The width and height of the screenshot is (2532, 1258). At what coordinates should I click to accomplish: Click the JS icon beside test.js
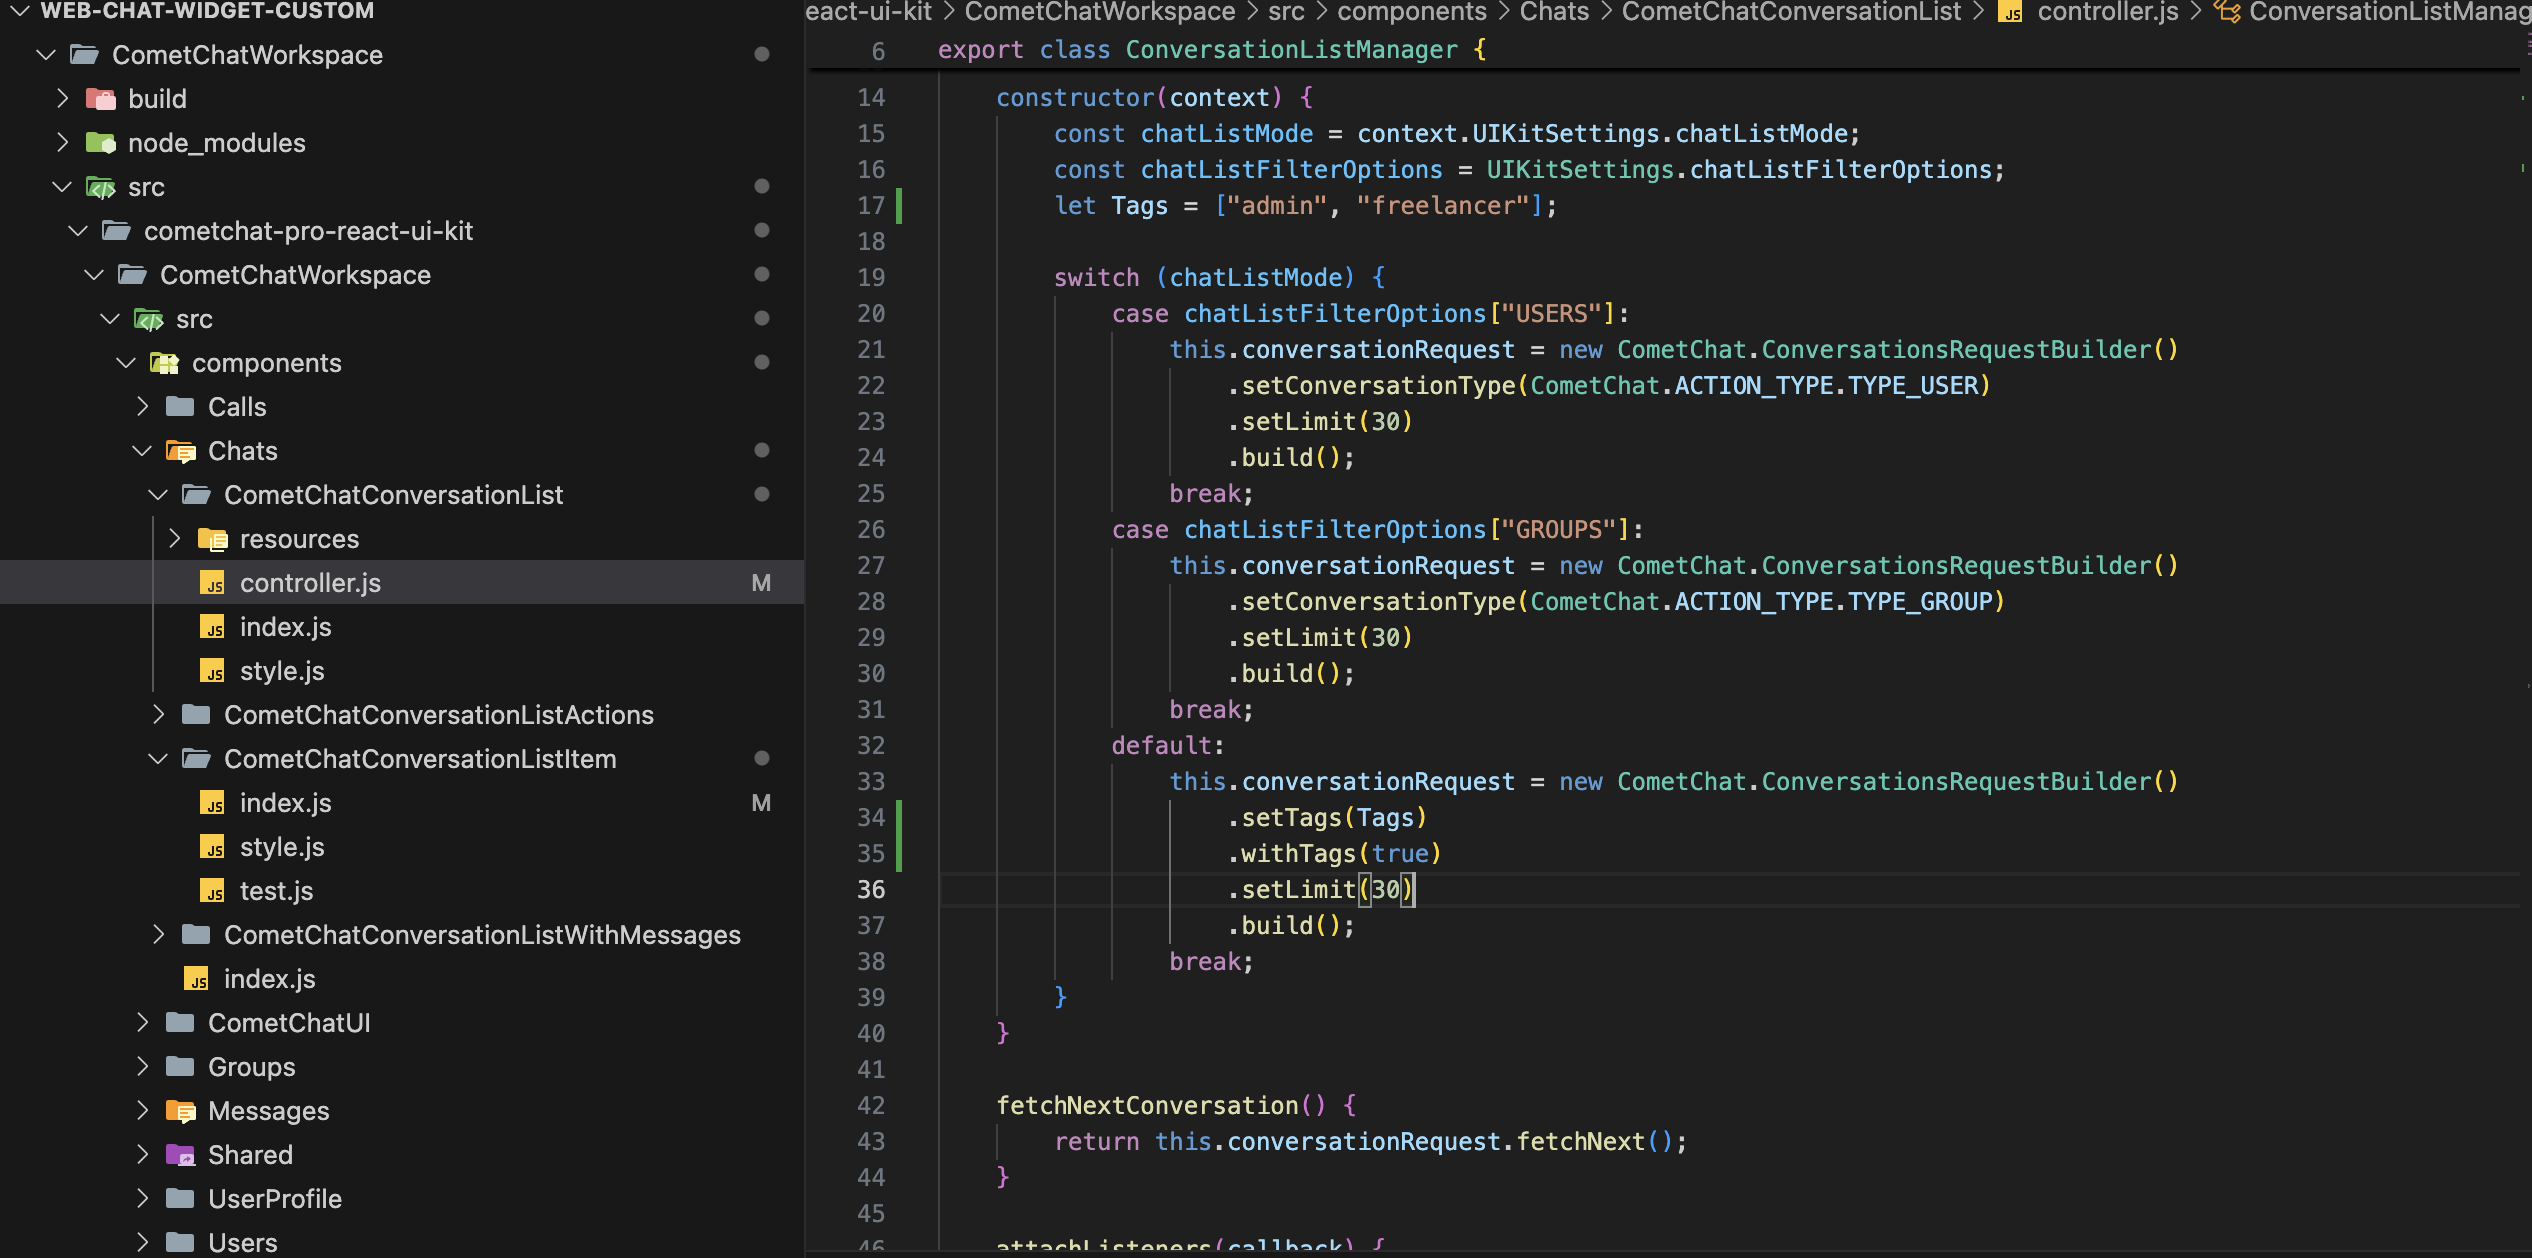point(213,891)
